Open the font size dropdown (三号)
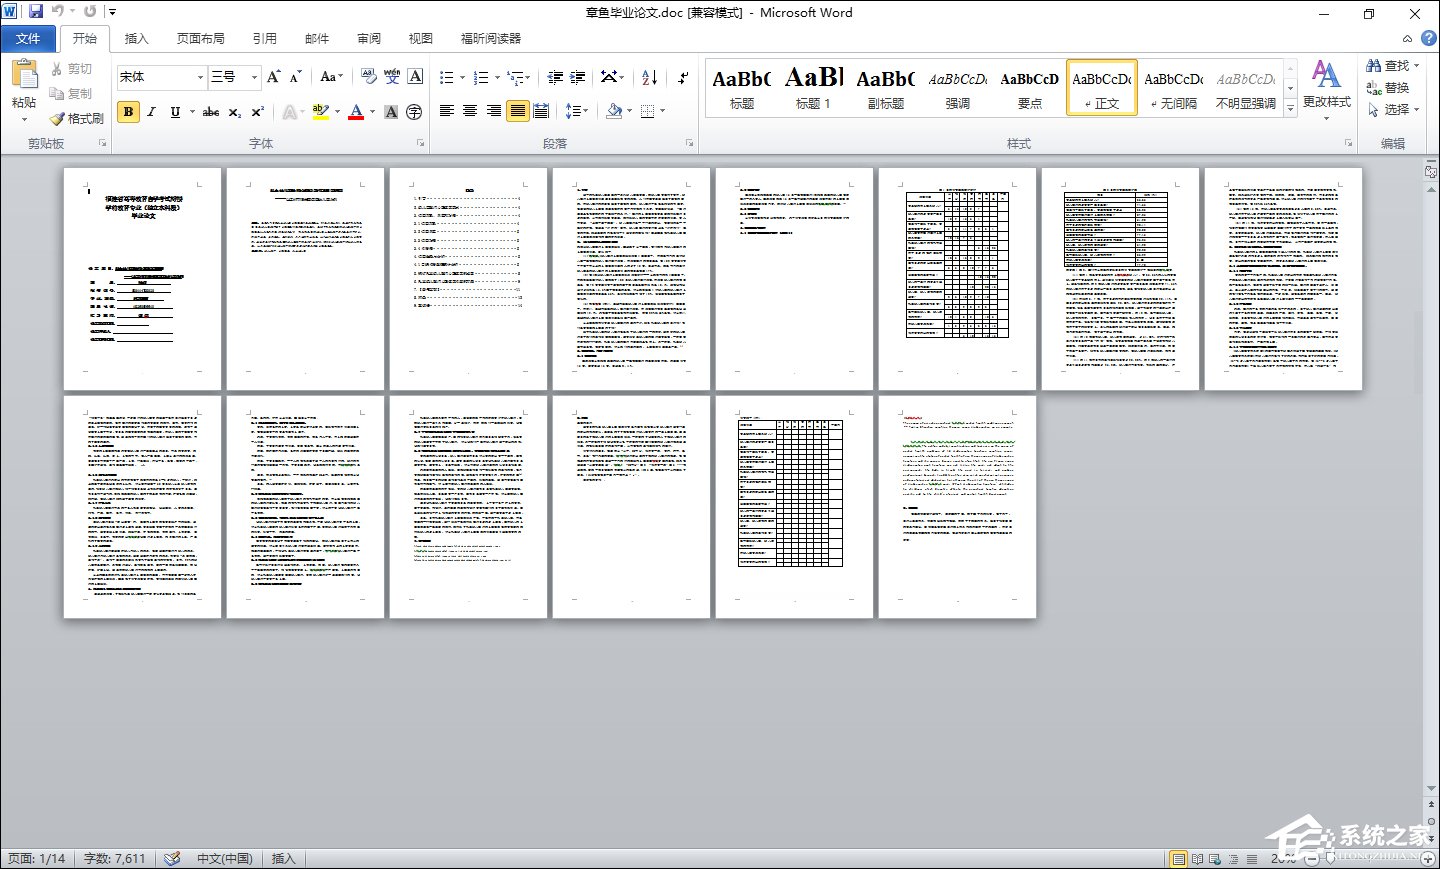The width and height of the screenshot is (1440, 869). [254, 77]
